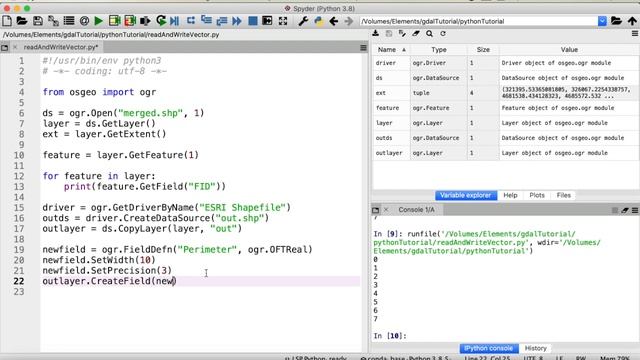640x360 pixels.
Task: Sort variables by the Name column header
Action: point(391,49)
